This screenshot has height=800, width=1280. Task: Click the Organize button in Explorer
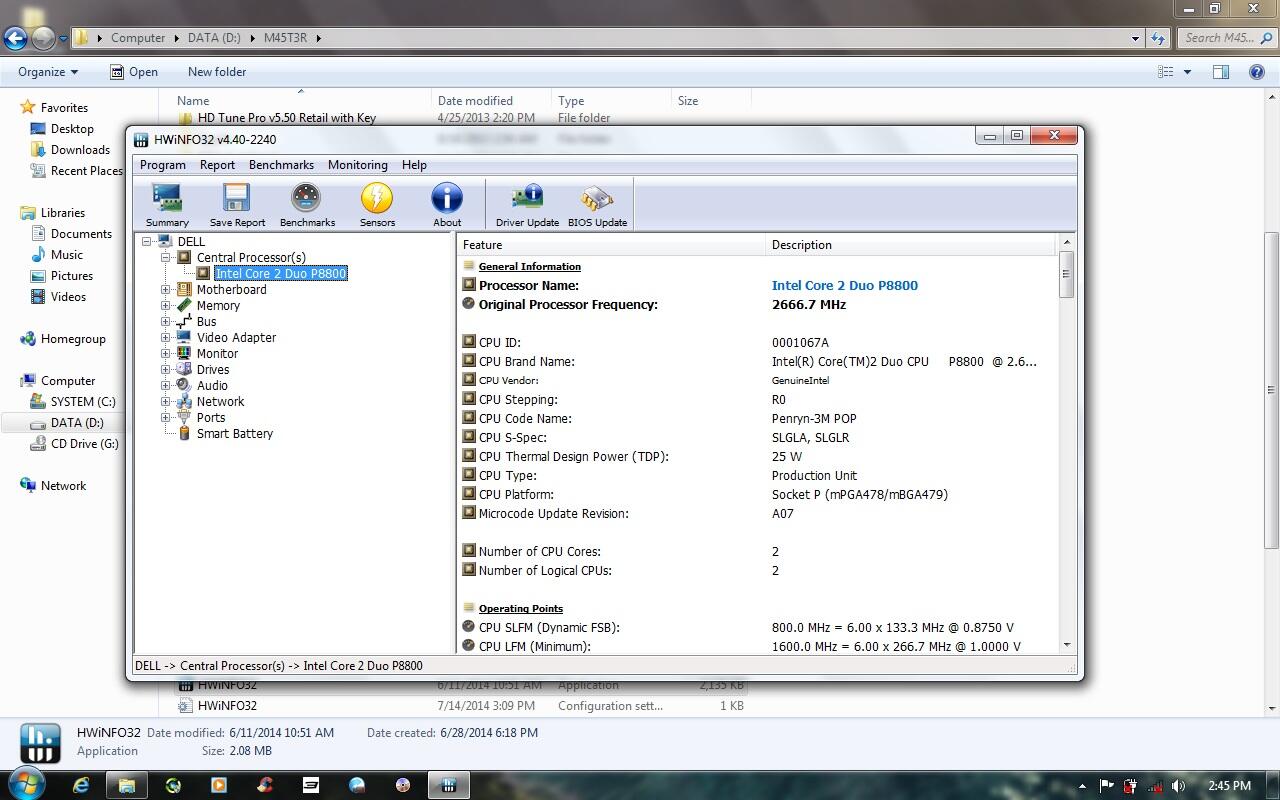48,72
